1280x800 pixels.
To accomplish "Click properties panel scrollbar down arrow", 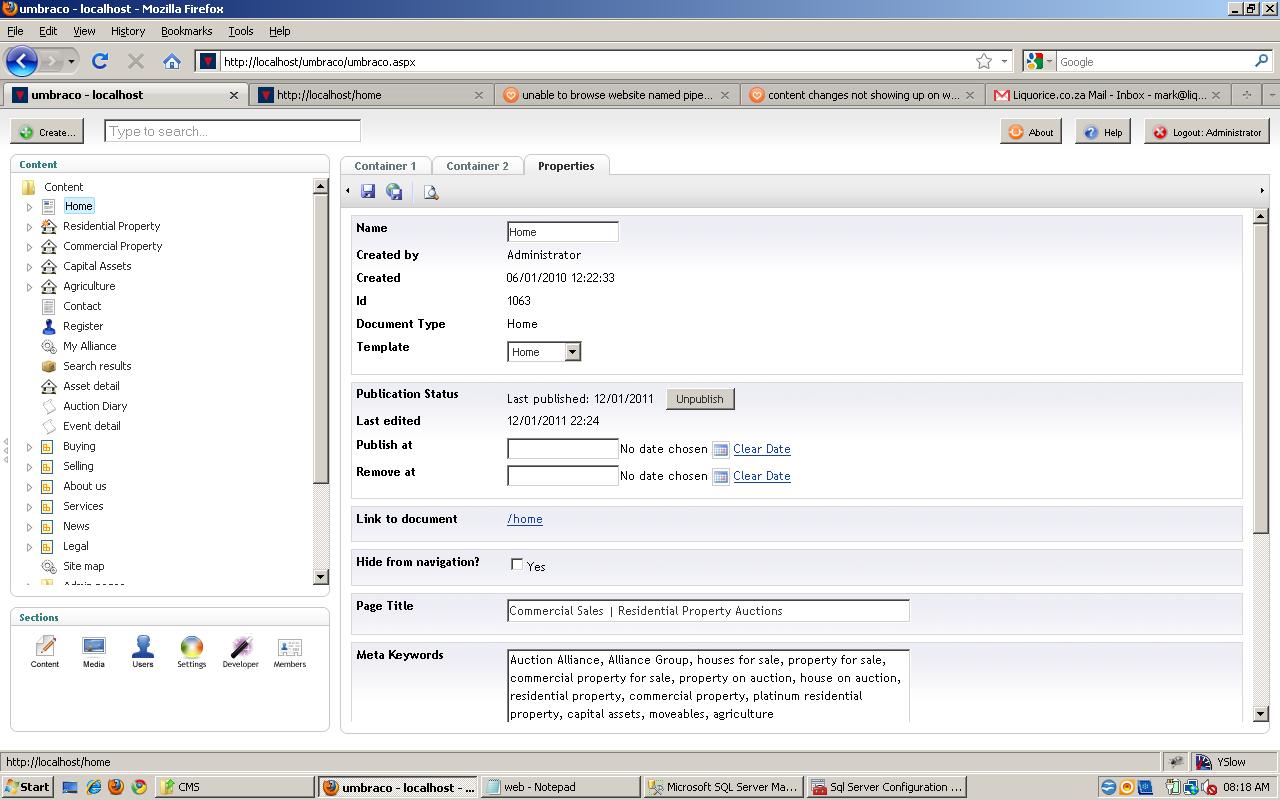I will tap(1260, 714).
